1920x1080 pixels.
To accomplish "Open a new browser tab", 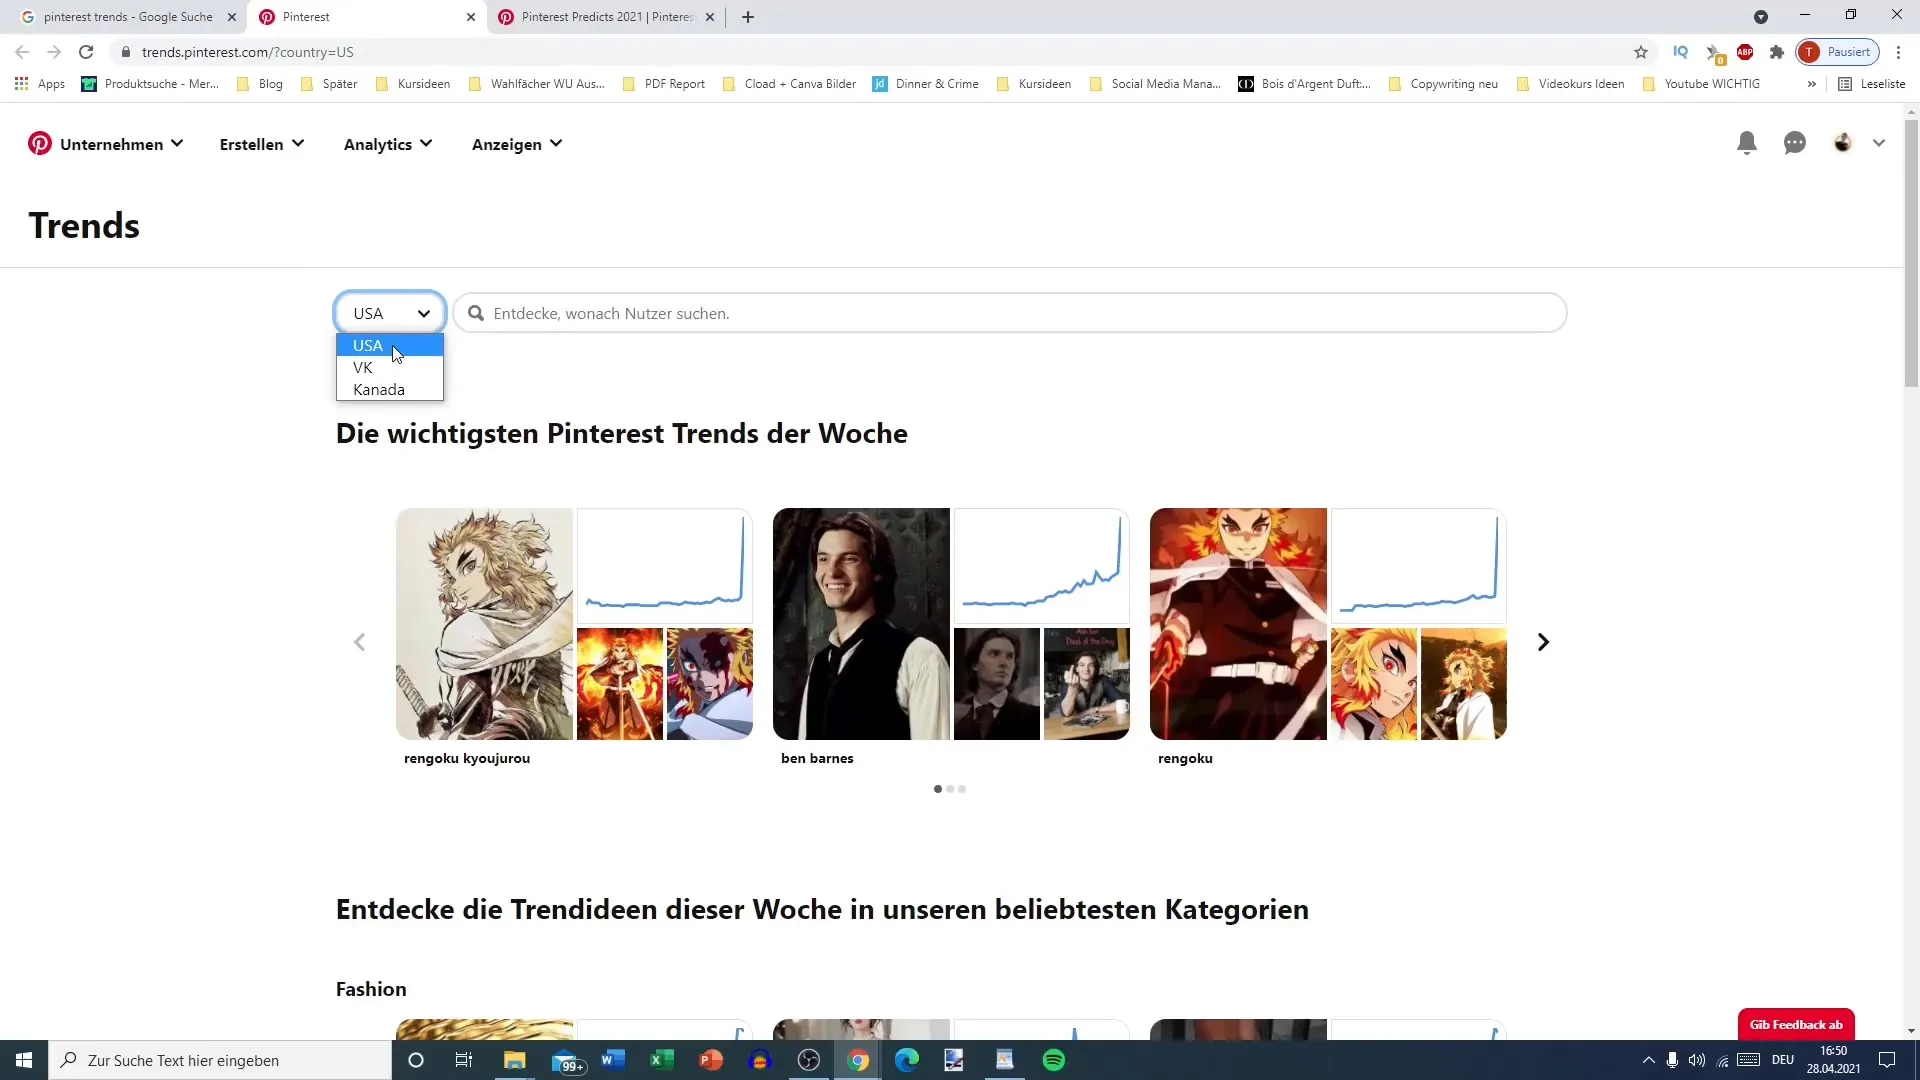I will pos(748,17).
